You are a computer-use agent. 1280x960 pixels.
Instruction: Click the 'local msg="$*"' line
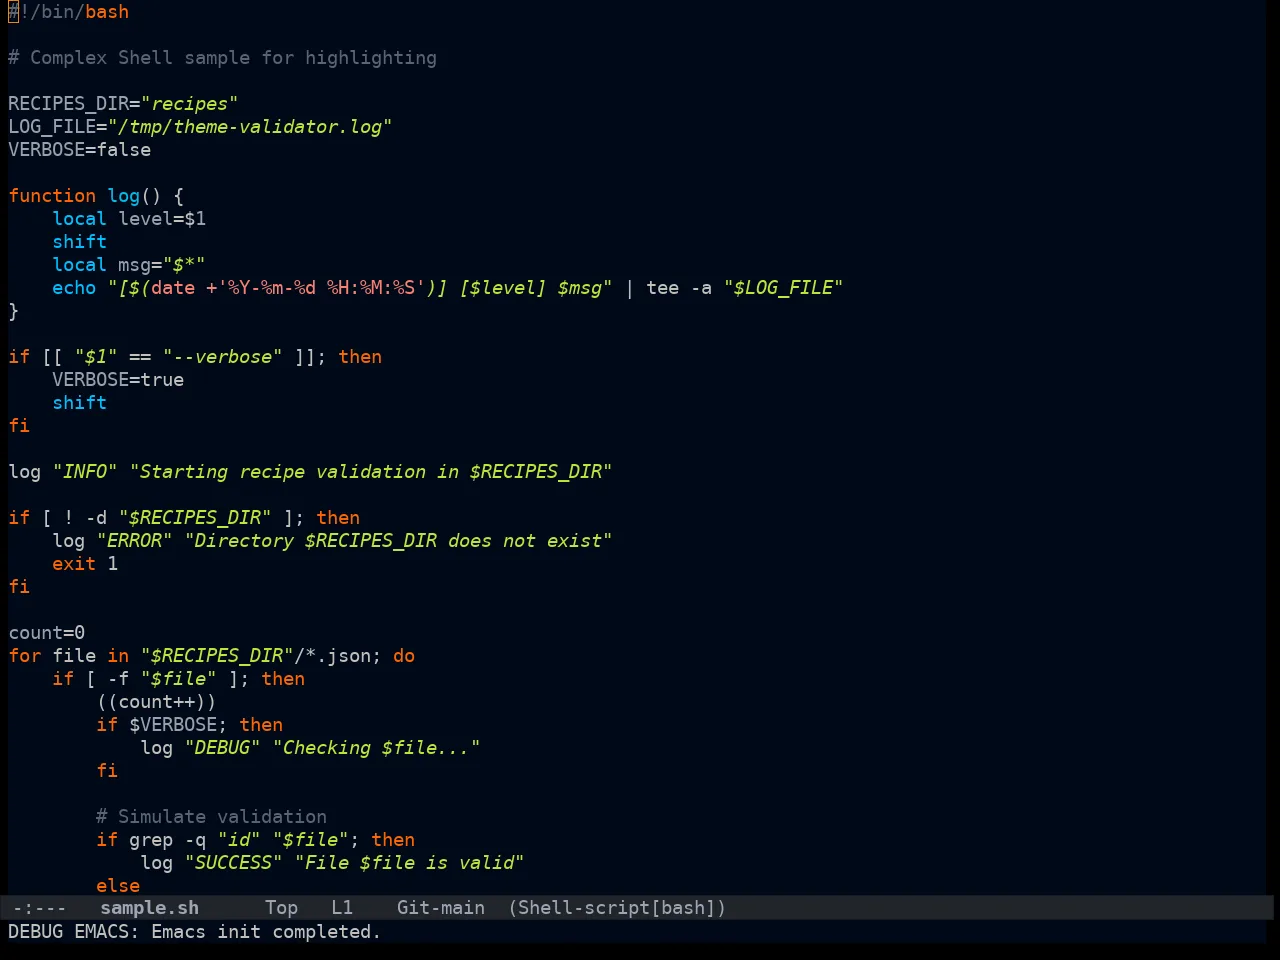pos(129,265)
